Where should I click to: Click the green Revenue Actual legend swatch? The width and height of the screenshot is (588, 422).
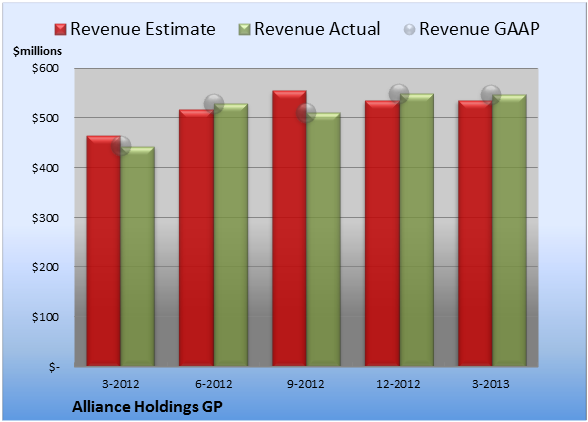244,29
